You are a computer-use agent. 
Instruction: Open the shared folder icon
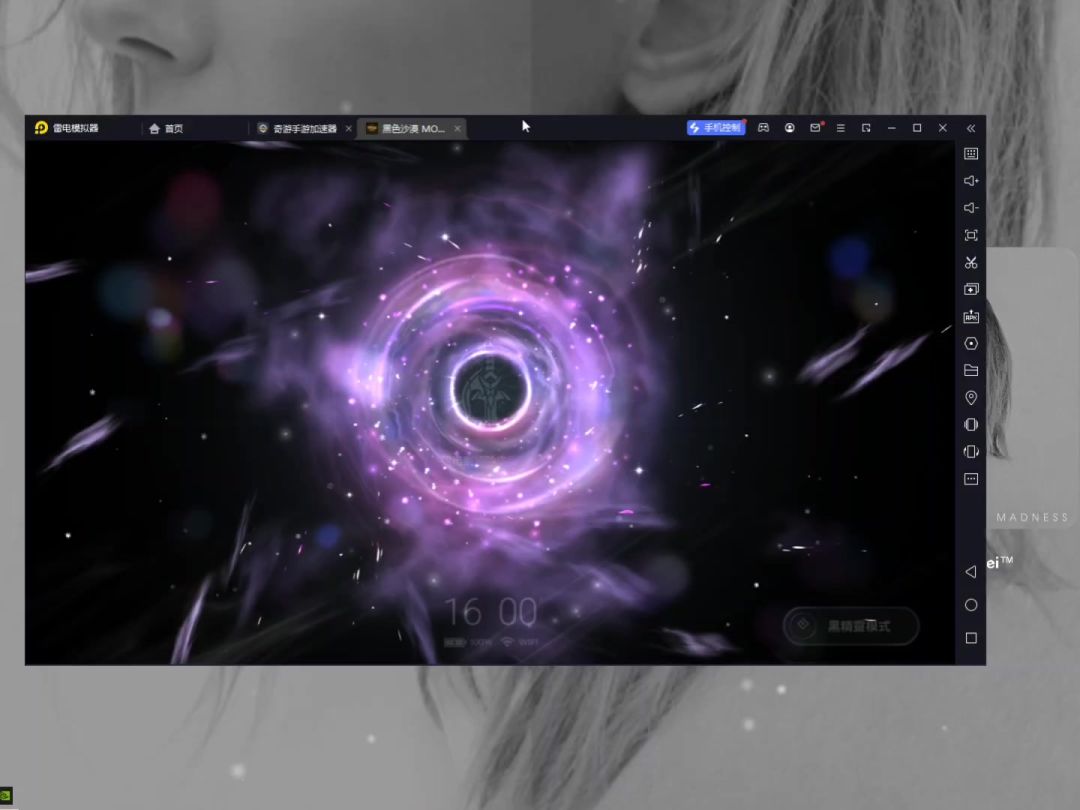970,370
